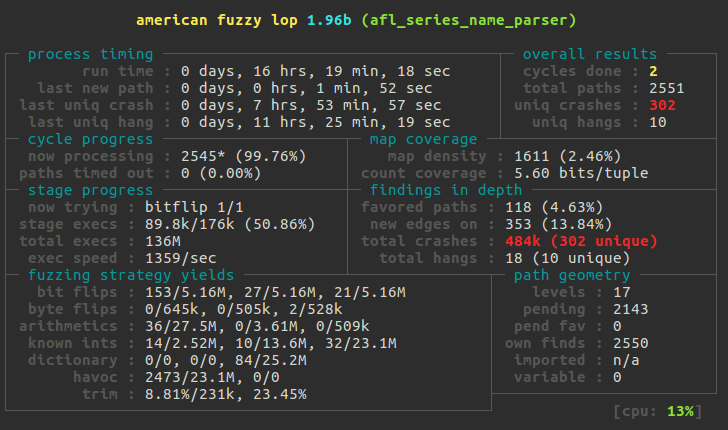Click the 'run time' label
Viewport: 728px width, 430px height.
pos(117,72)
